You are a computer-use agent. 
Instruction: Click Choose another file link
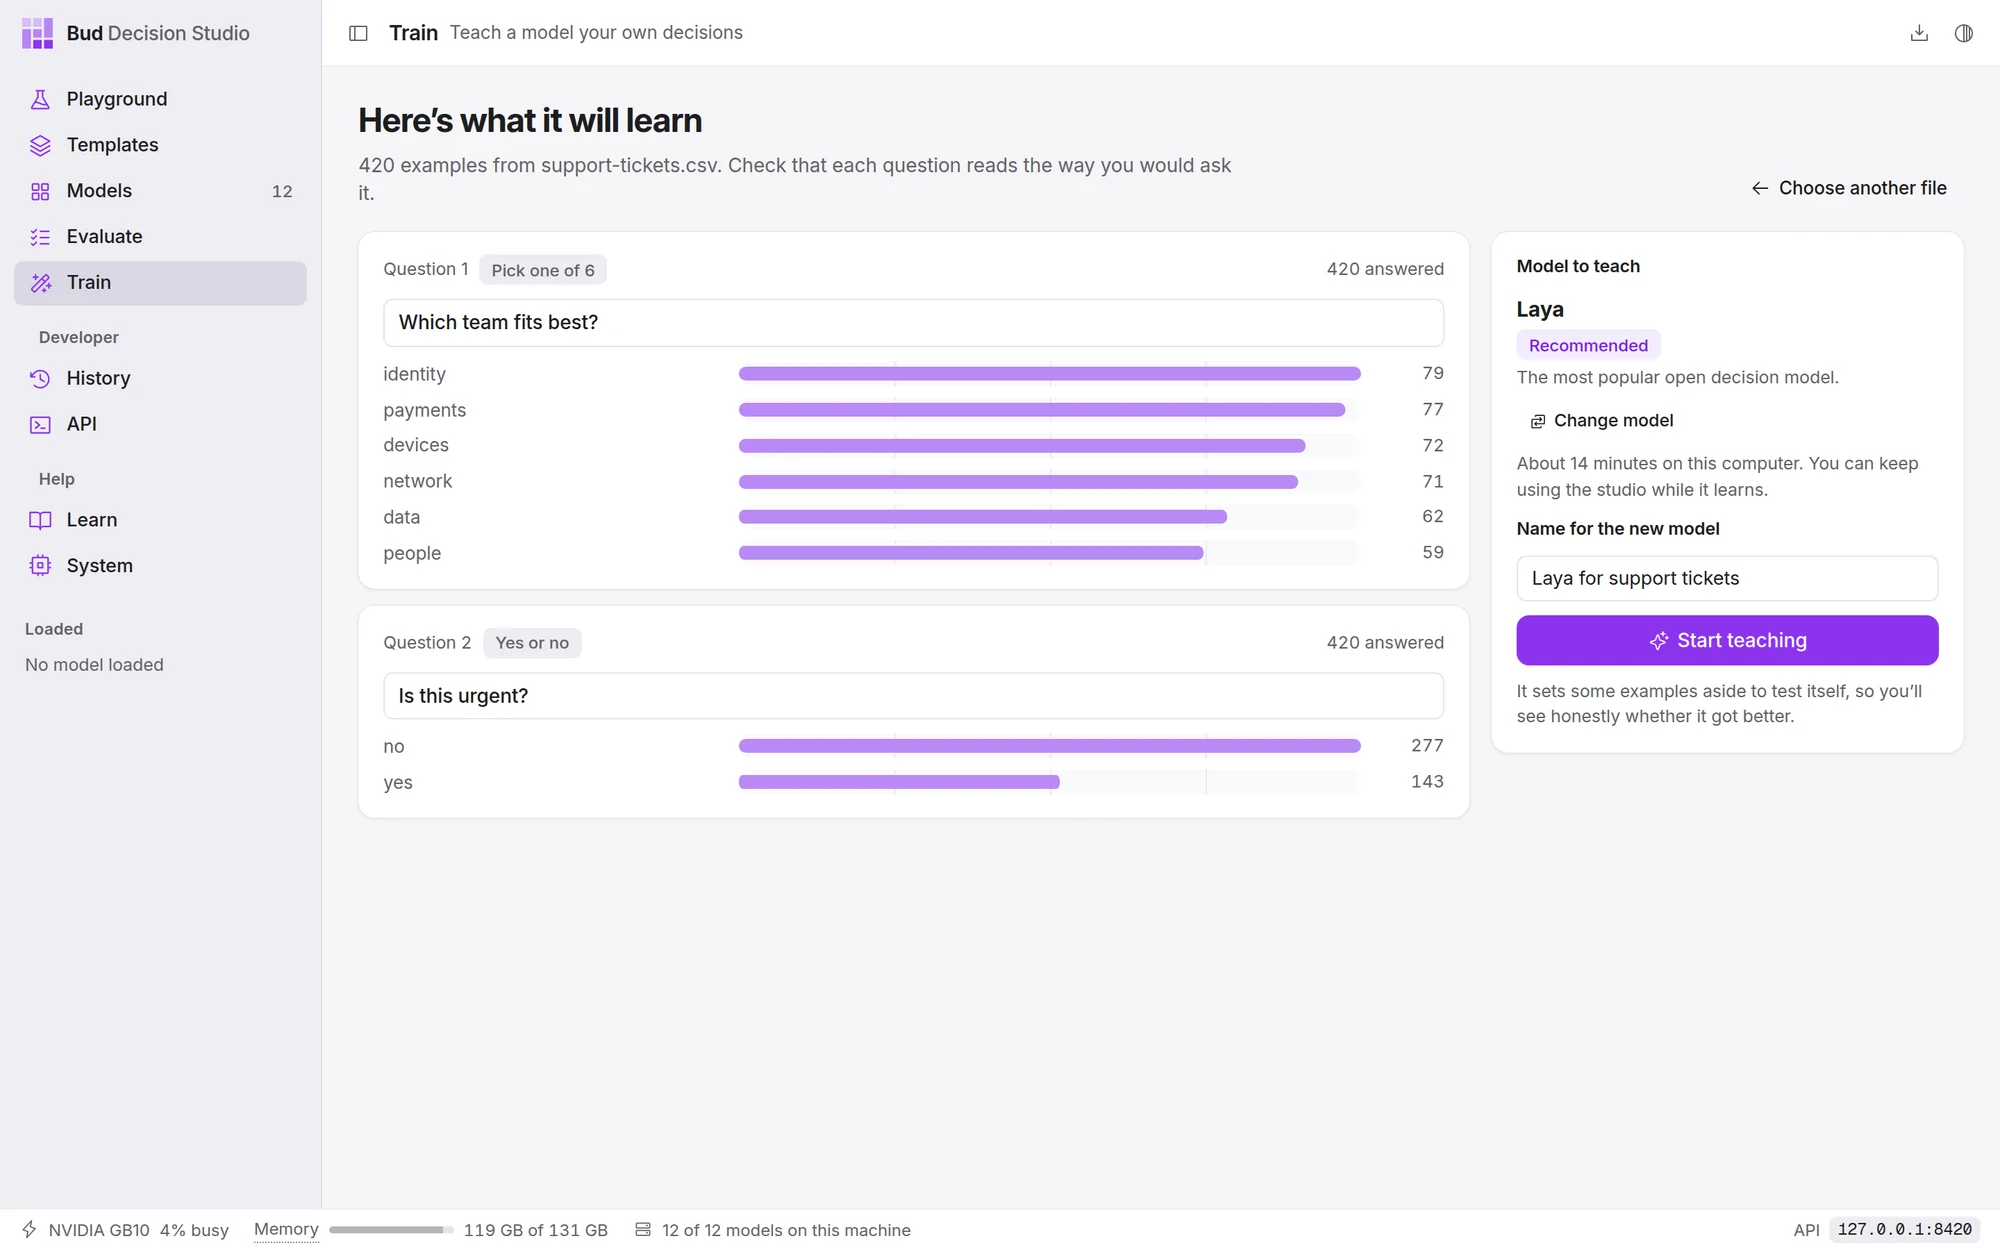click(x=1849, y=188)
